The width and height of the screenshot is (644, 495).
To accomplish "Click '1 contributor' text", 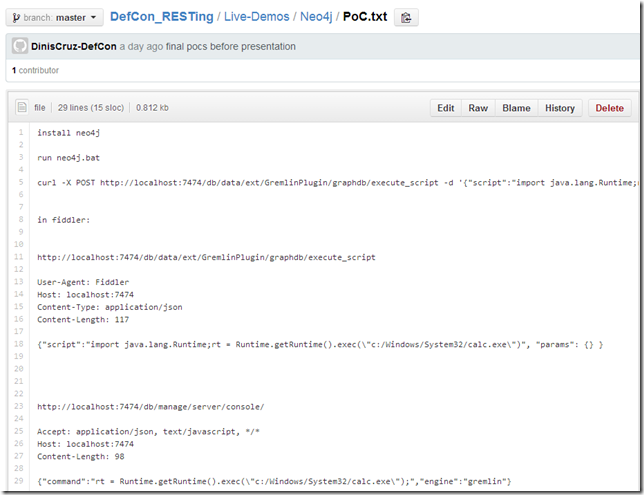I will point(35,70).
